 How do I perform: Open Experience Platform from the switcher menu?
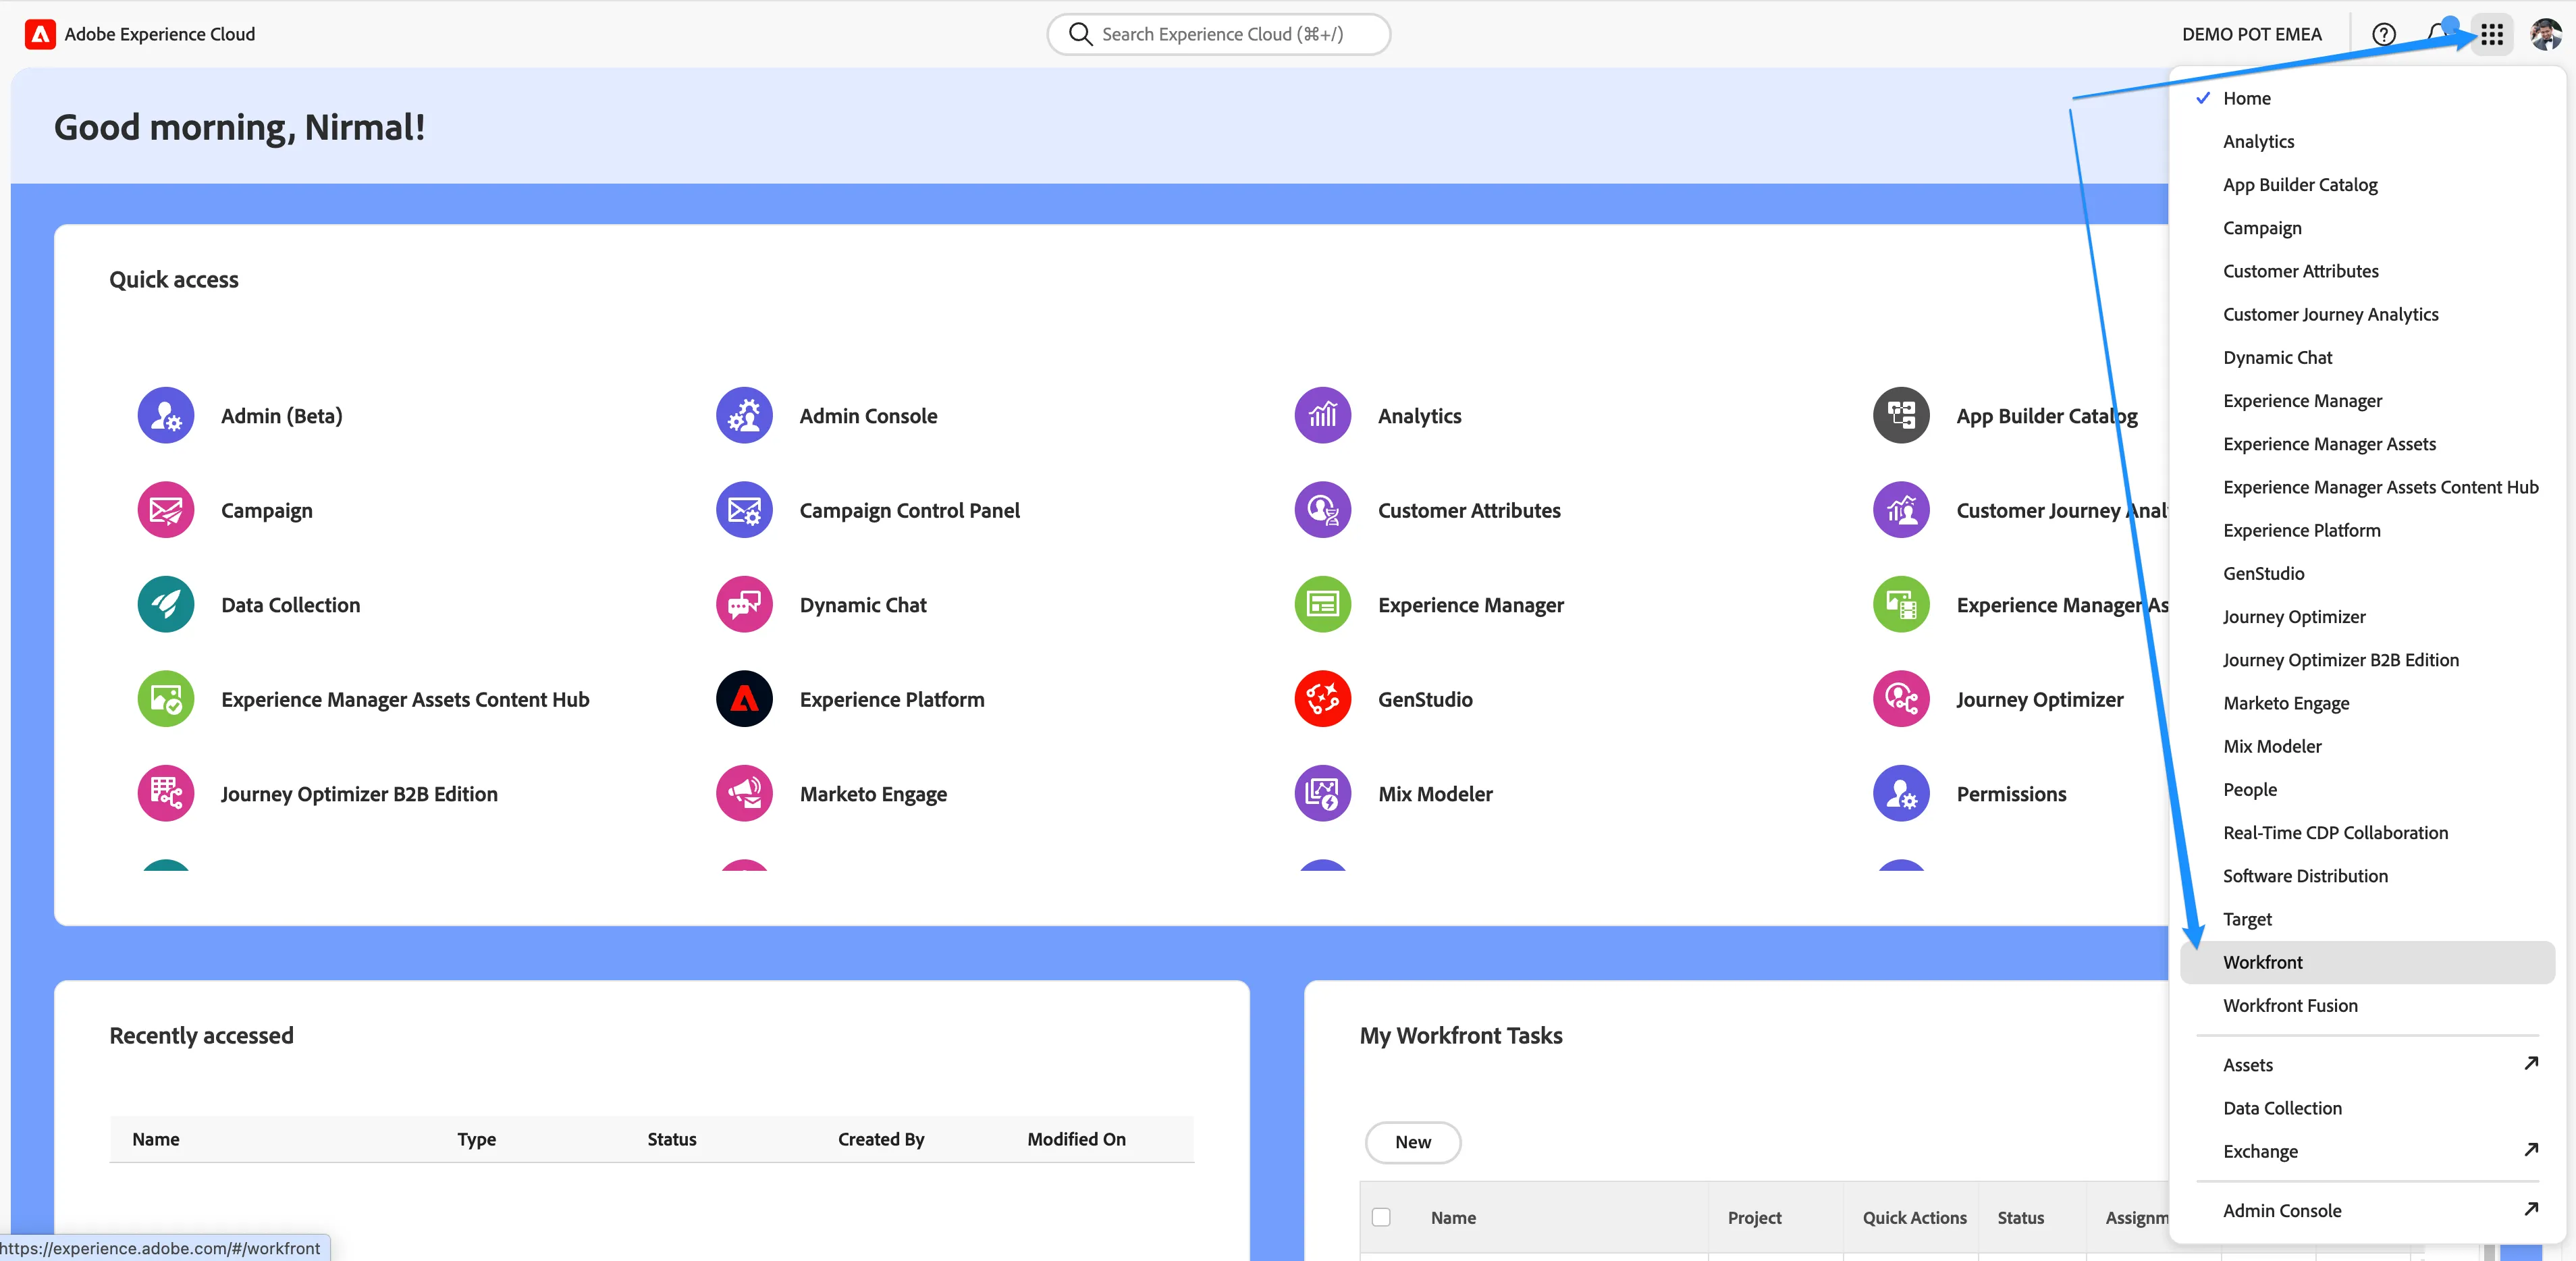click(2366, 530)
